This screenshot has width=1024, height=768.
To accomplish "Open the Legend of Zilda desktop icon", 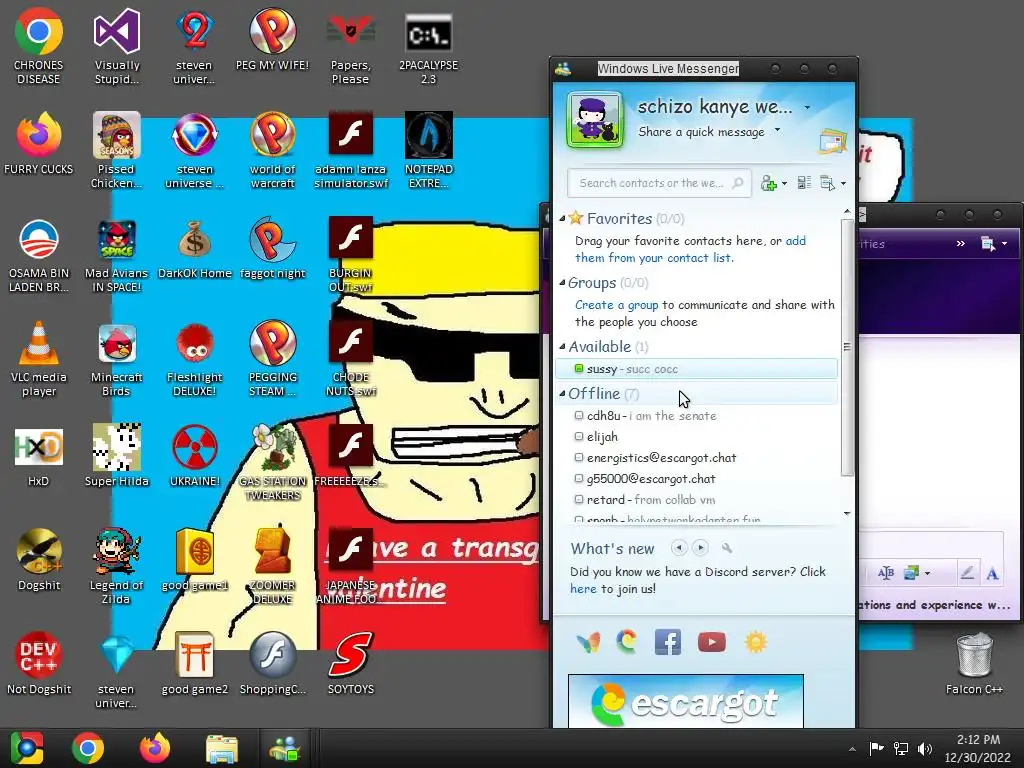I will point(116,566).
